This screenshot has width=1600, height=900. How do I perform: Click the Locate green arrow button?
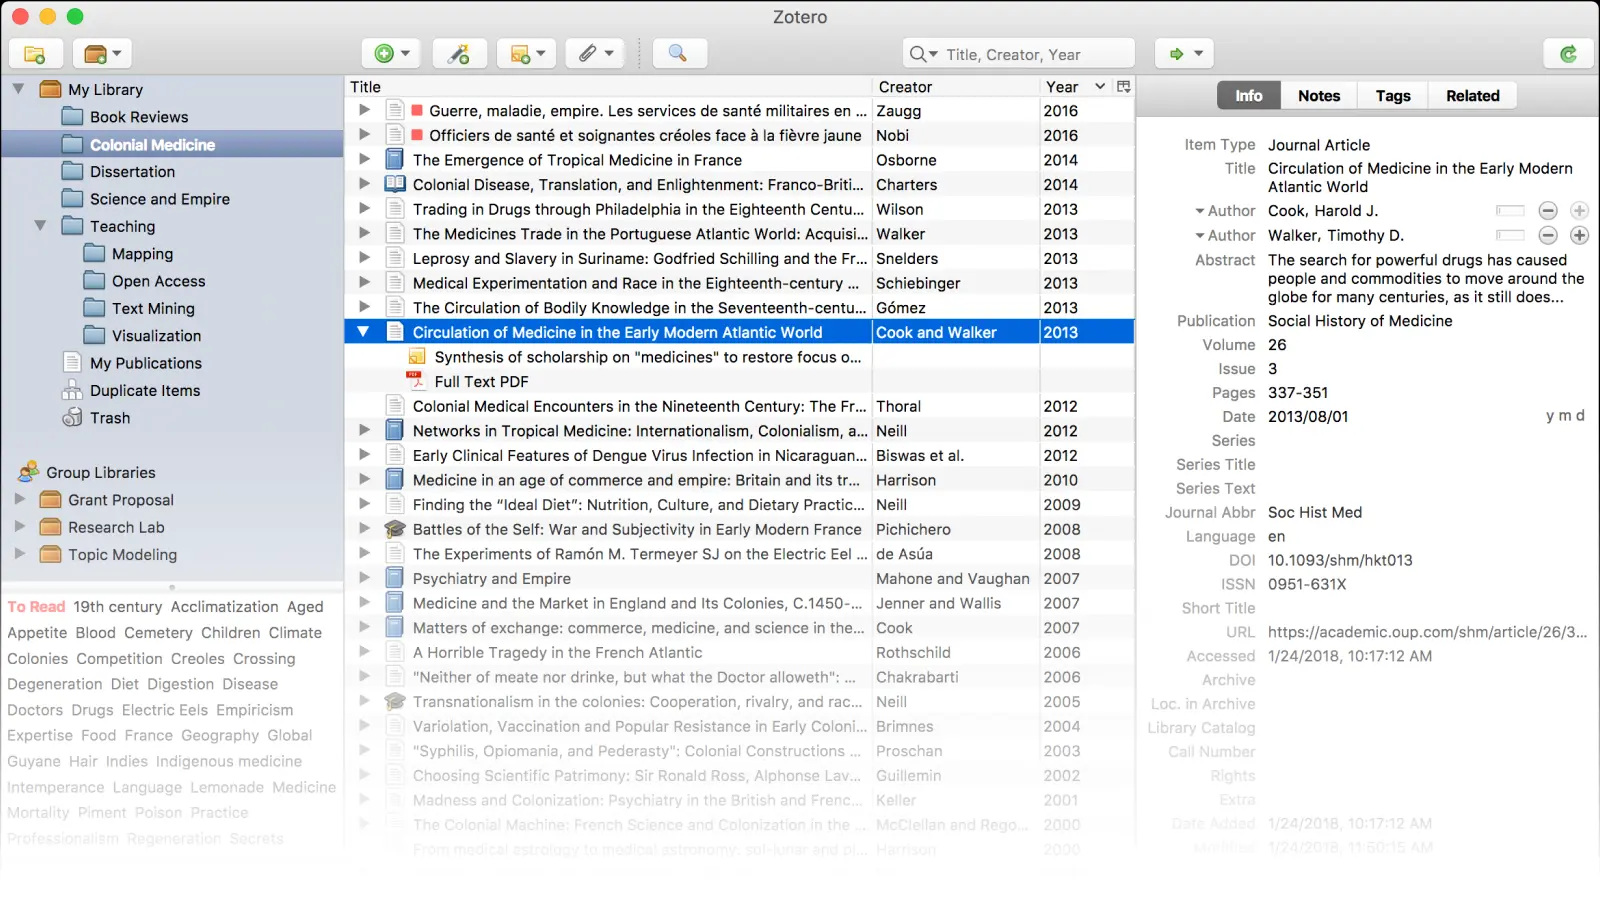[1185, 54]
